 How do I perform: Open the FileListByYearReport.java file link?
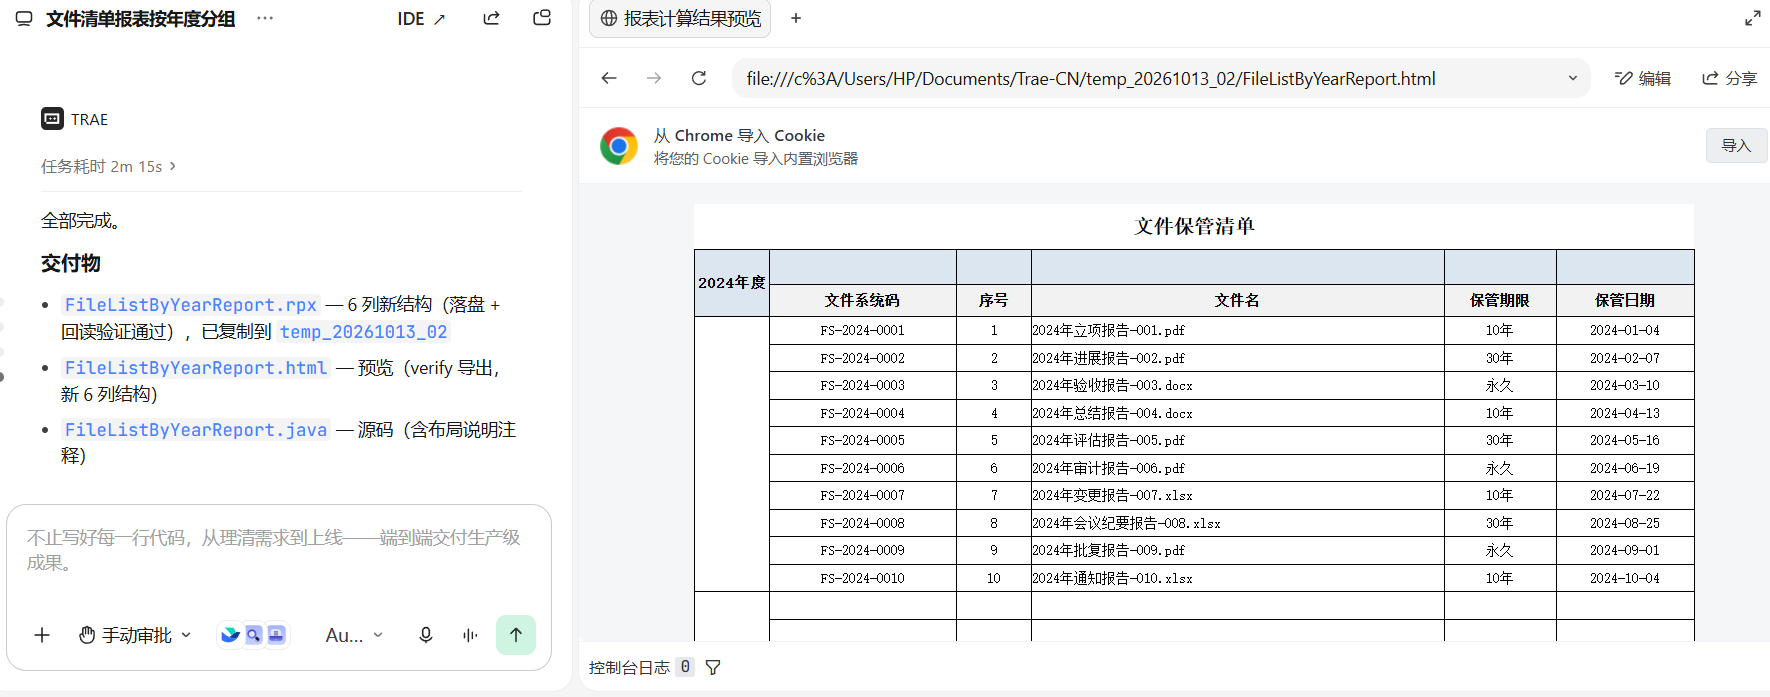tap(195, 430)
